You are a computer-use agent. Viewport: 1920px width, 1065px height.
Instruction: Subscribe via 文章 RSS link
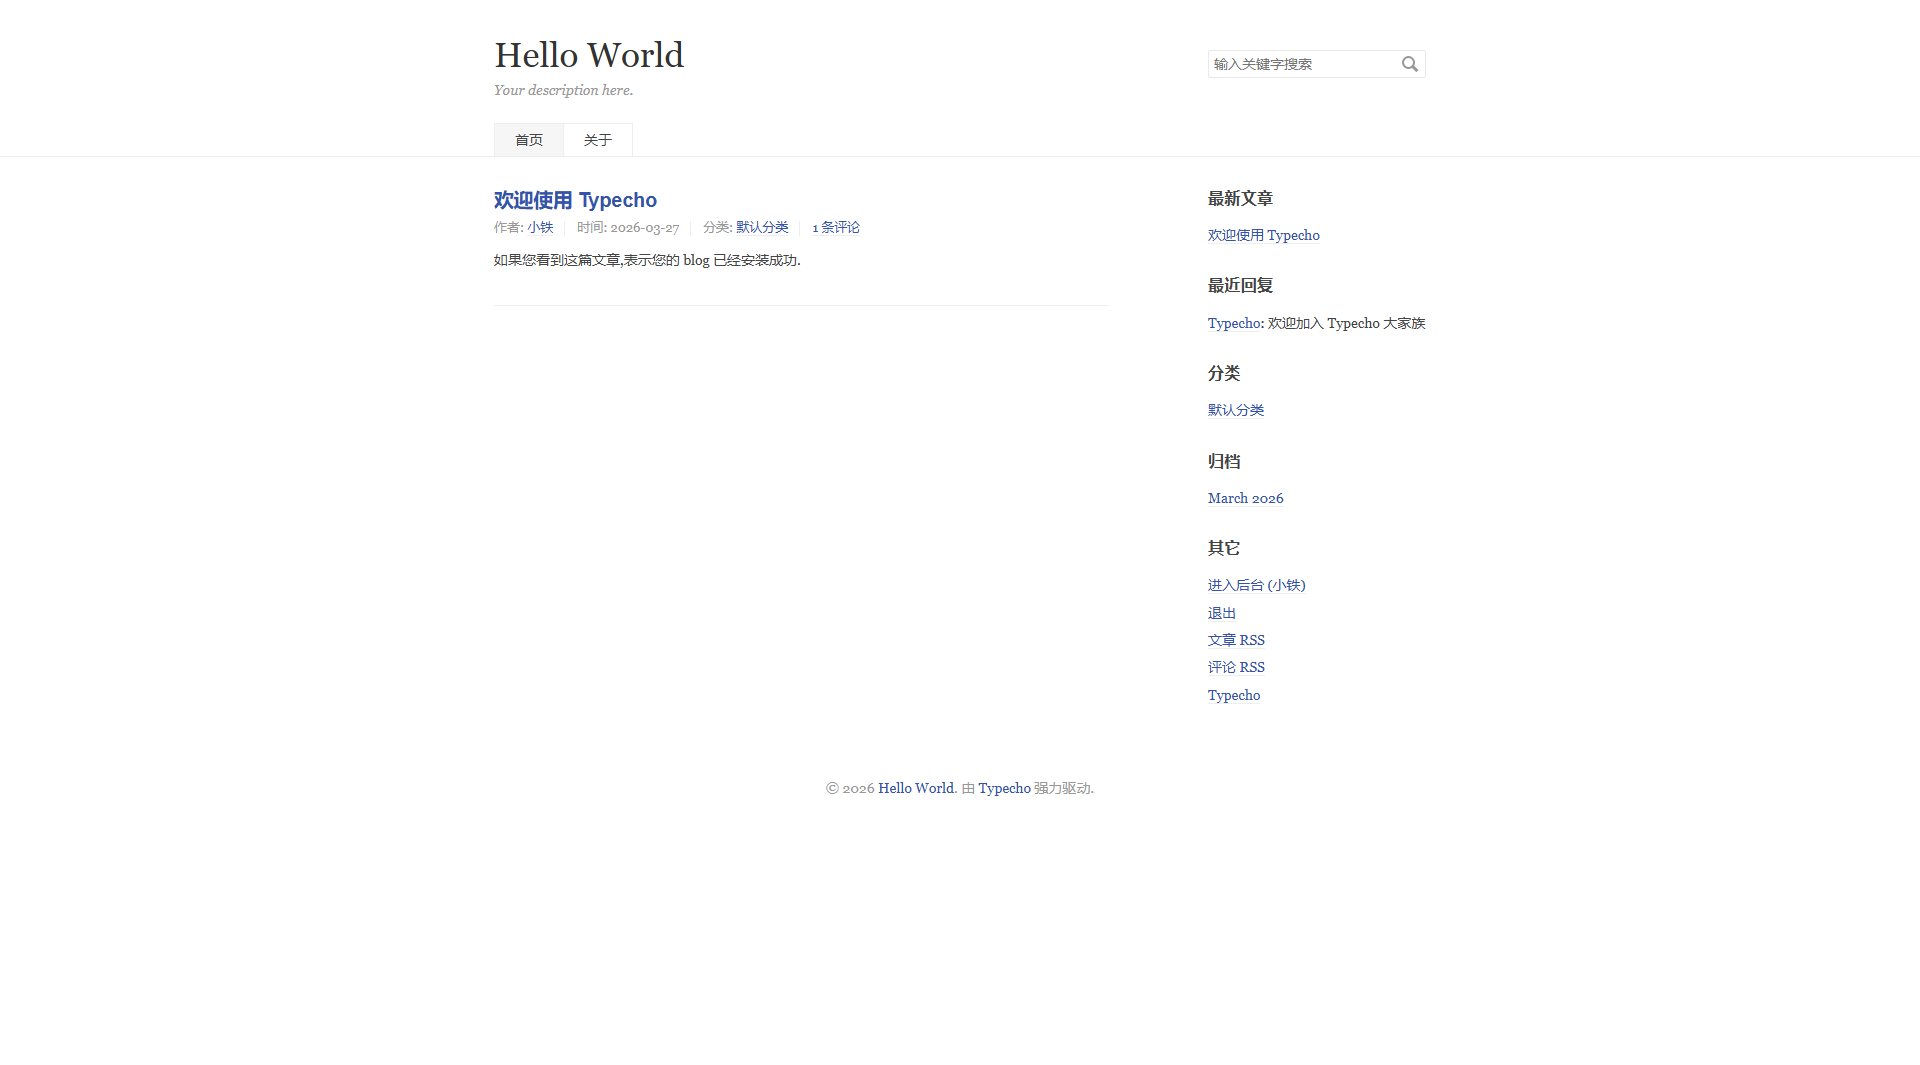pyautogui.click(x=1236, y=639)
